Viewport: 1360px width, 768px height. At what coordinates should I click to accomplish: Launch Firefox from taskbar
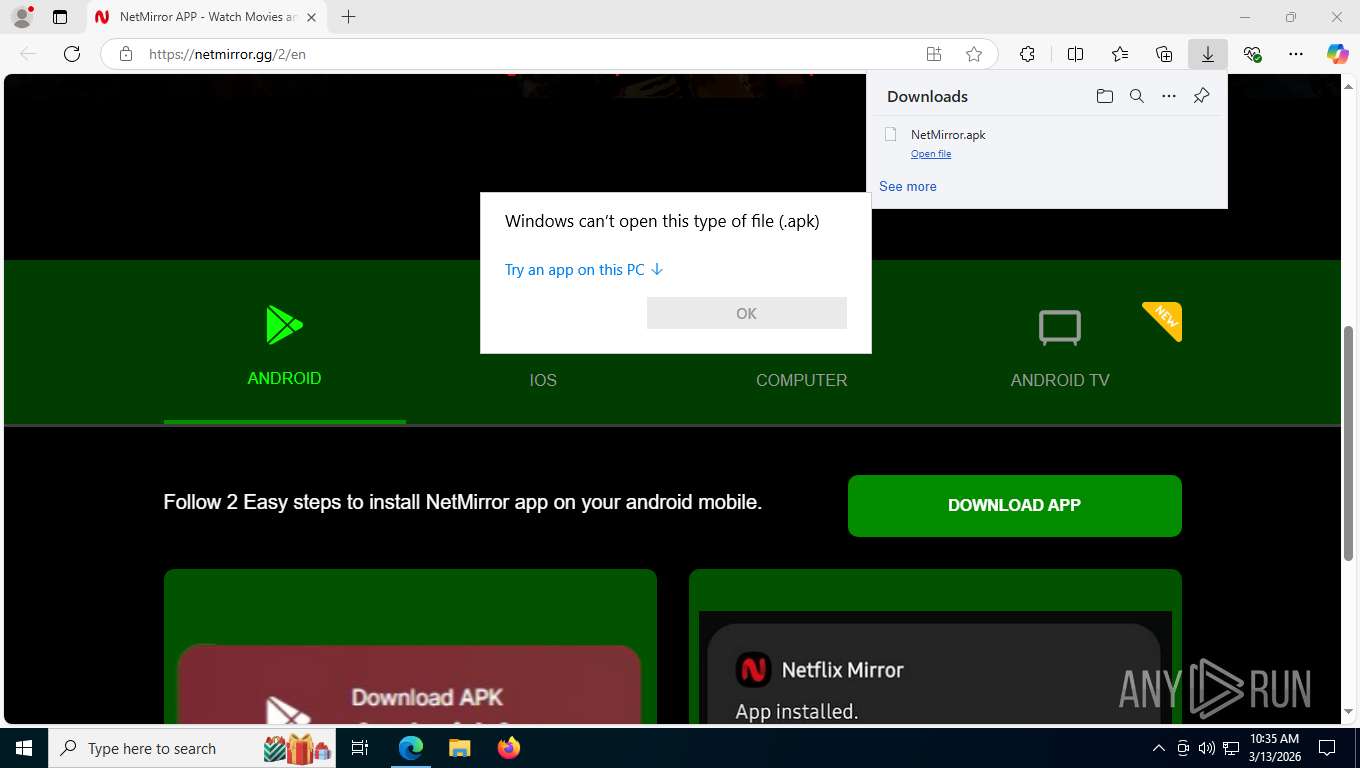pos(508,748)
